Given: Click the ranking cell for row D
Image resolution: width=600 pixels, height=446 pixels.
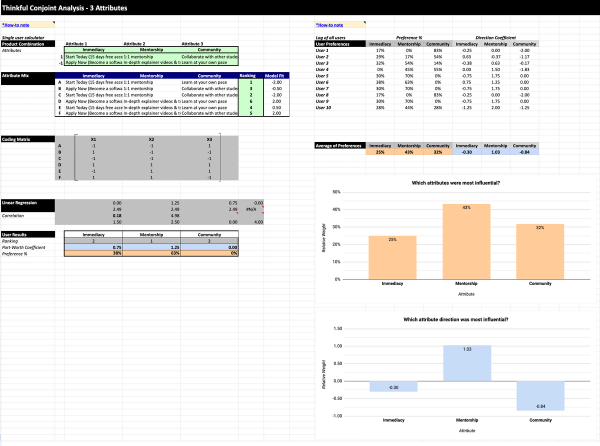Looking at the screenshot, I should point(251,101).
